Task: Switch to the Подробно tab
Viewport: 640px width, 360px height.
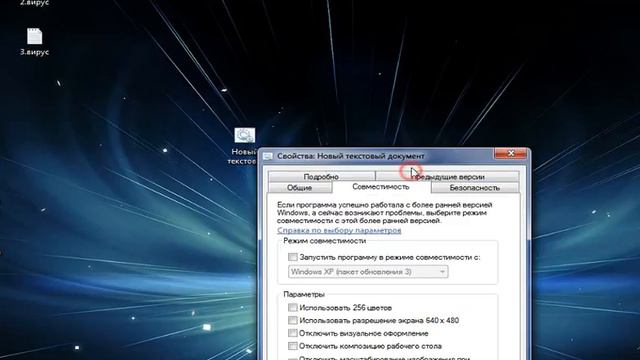Action: [321, 176]
